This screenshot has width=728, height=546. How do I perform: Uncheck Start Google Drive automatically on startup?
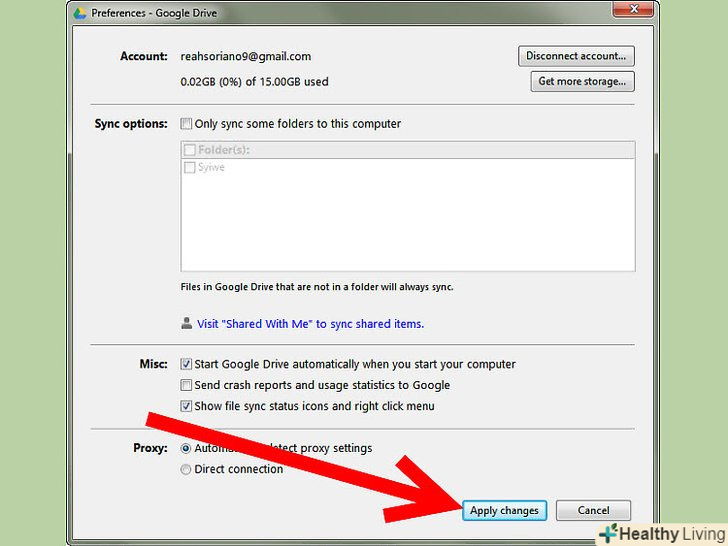[186, 364]
